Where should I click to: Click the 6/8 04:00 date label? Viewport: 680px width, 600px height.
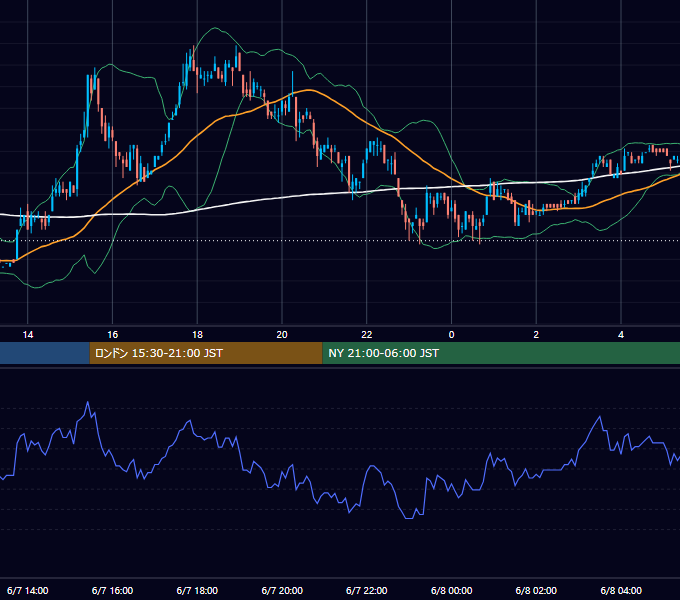[x=621, y=590]
